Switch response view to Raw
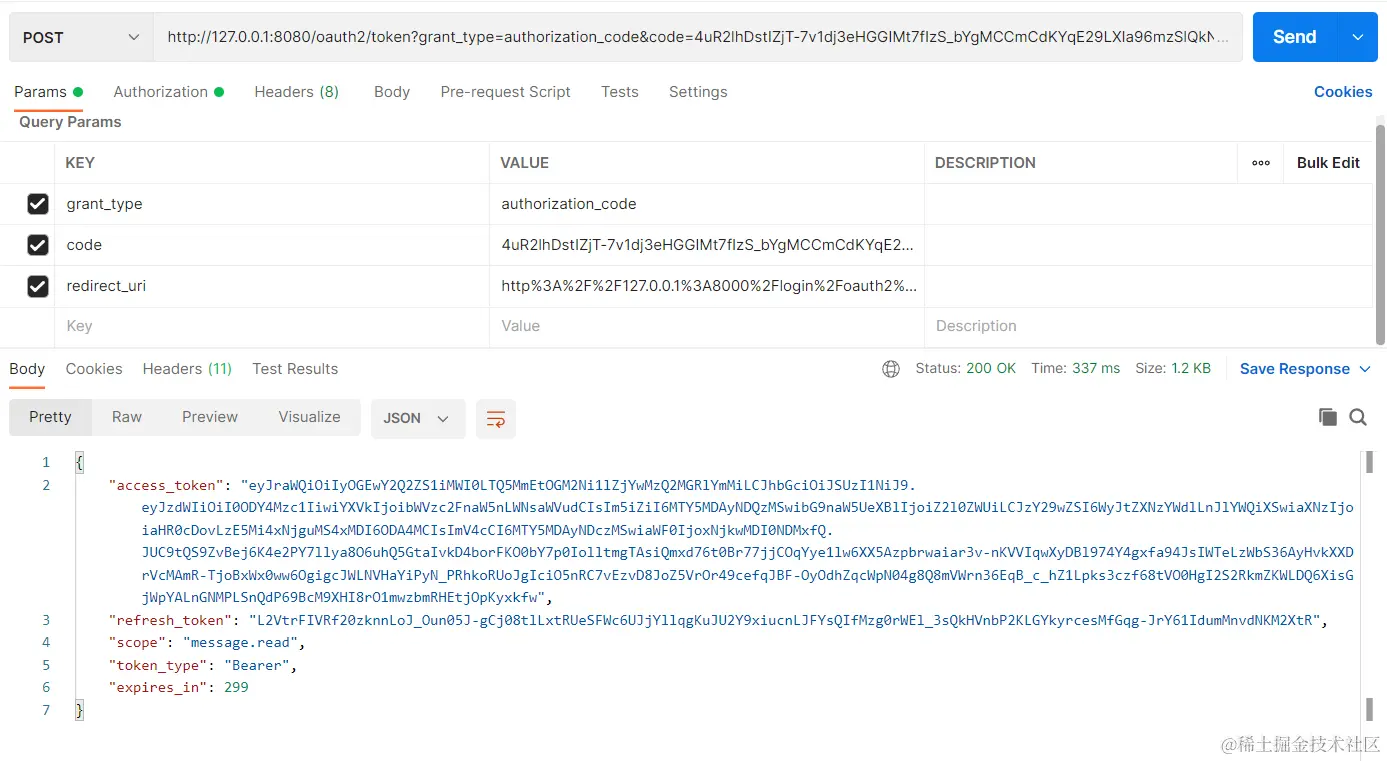The image size is (1387, 761). coord(126,416)
